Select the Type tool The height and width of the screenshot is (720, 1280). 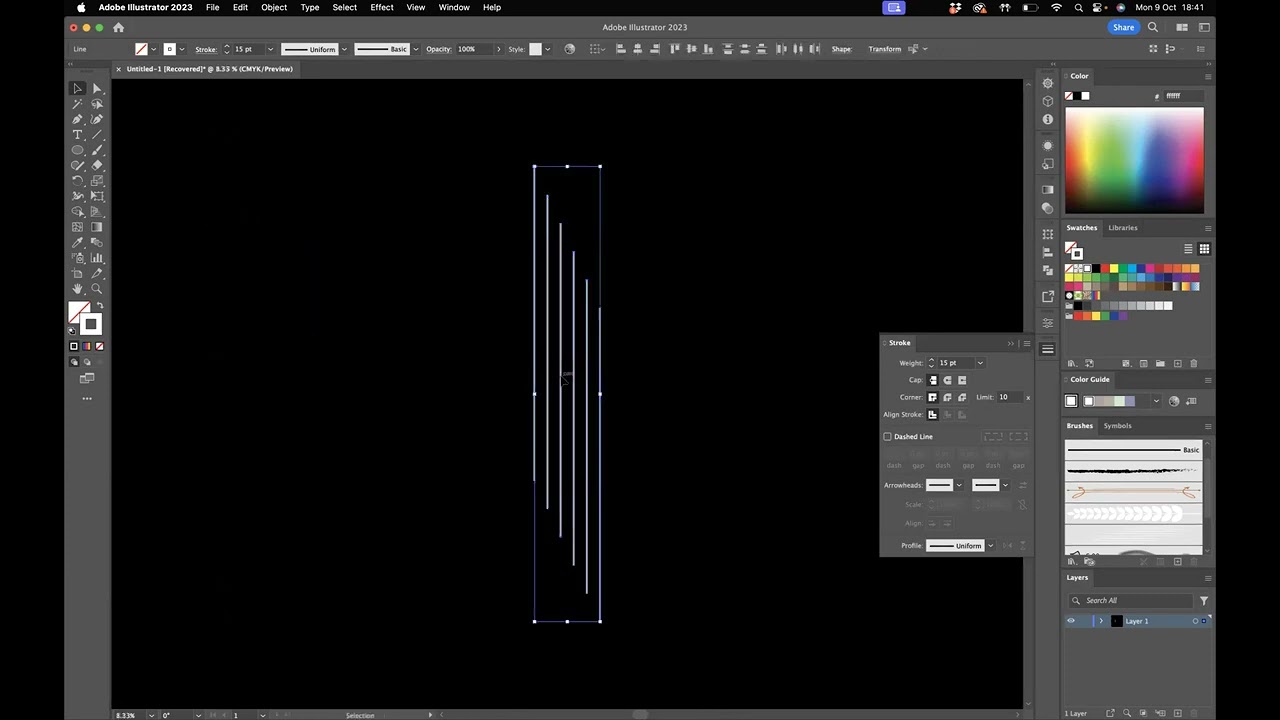point(77,135)
